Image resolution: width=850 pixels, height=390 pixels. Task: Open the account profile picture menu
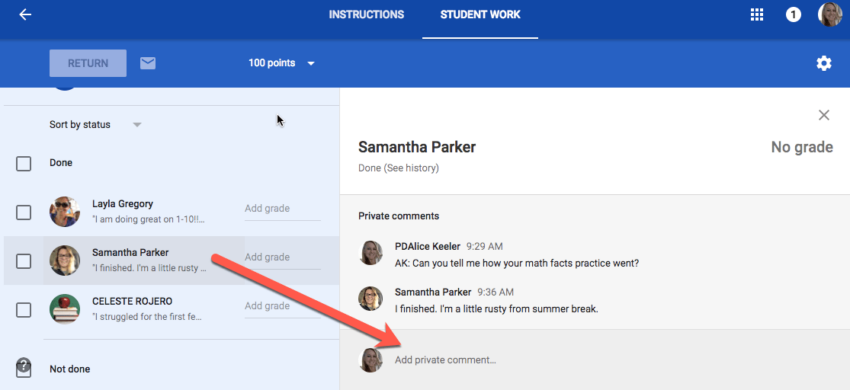830,14
